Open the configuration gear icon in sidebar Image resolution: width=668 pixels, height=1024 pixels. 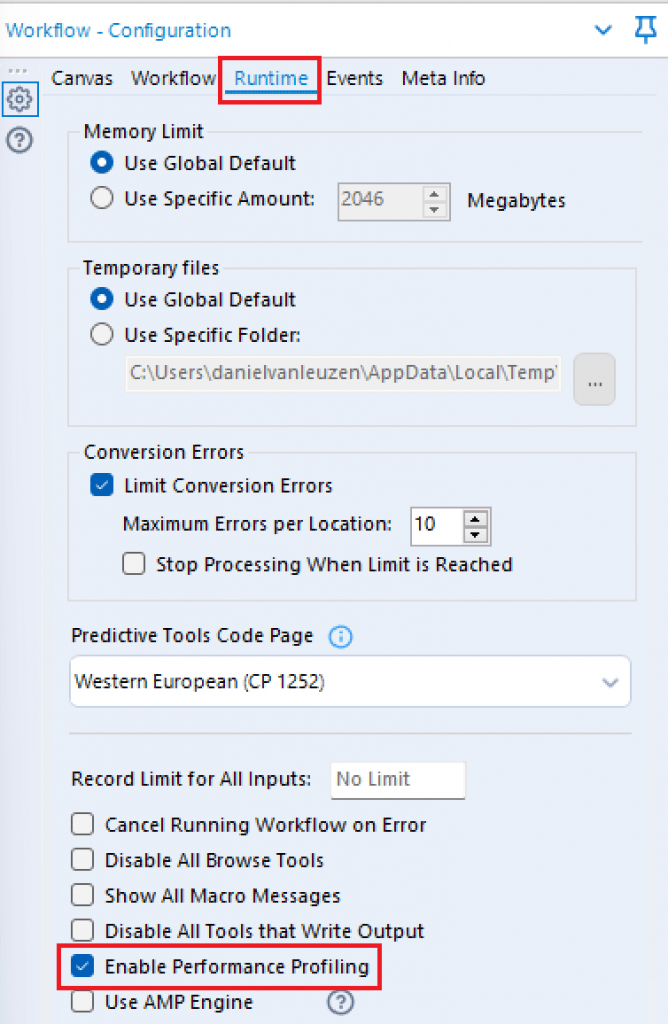(20, 100)
